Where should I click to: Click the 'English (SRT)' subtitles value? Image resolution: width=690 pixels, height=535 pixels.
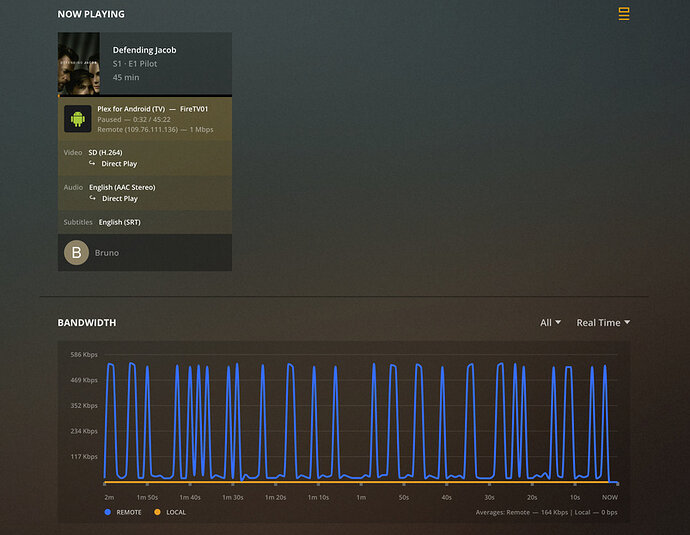[x=120, y=222]
